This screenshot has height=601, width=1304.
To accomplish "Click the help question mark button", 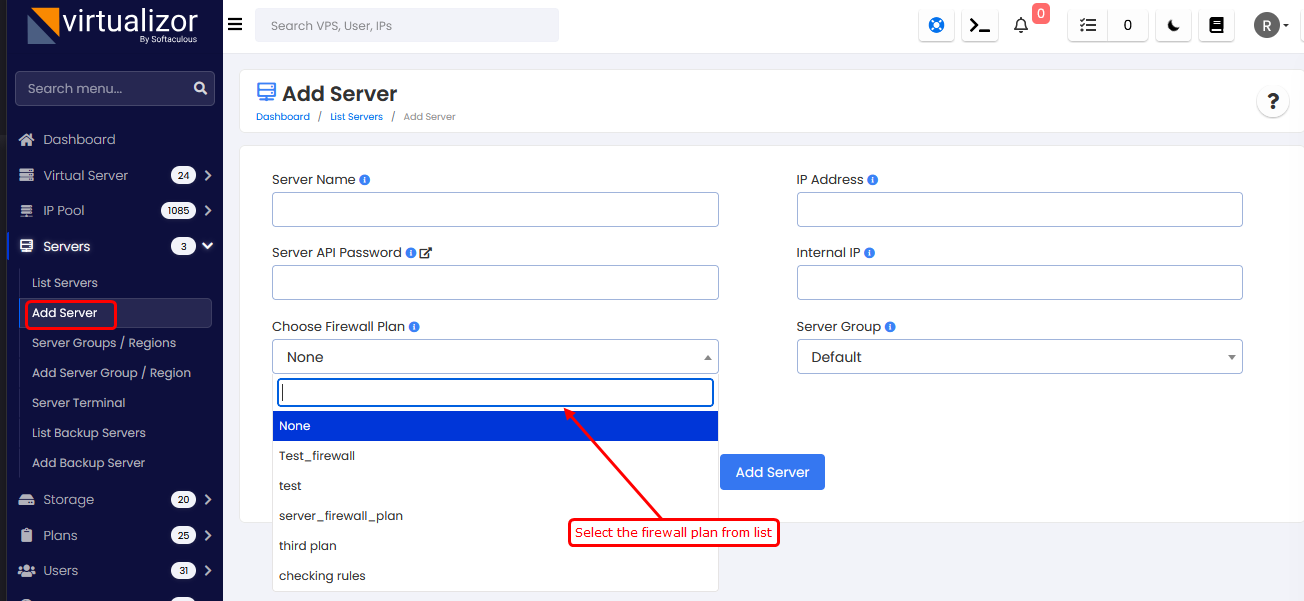I will click(x=1272, y=101).
